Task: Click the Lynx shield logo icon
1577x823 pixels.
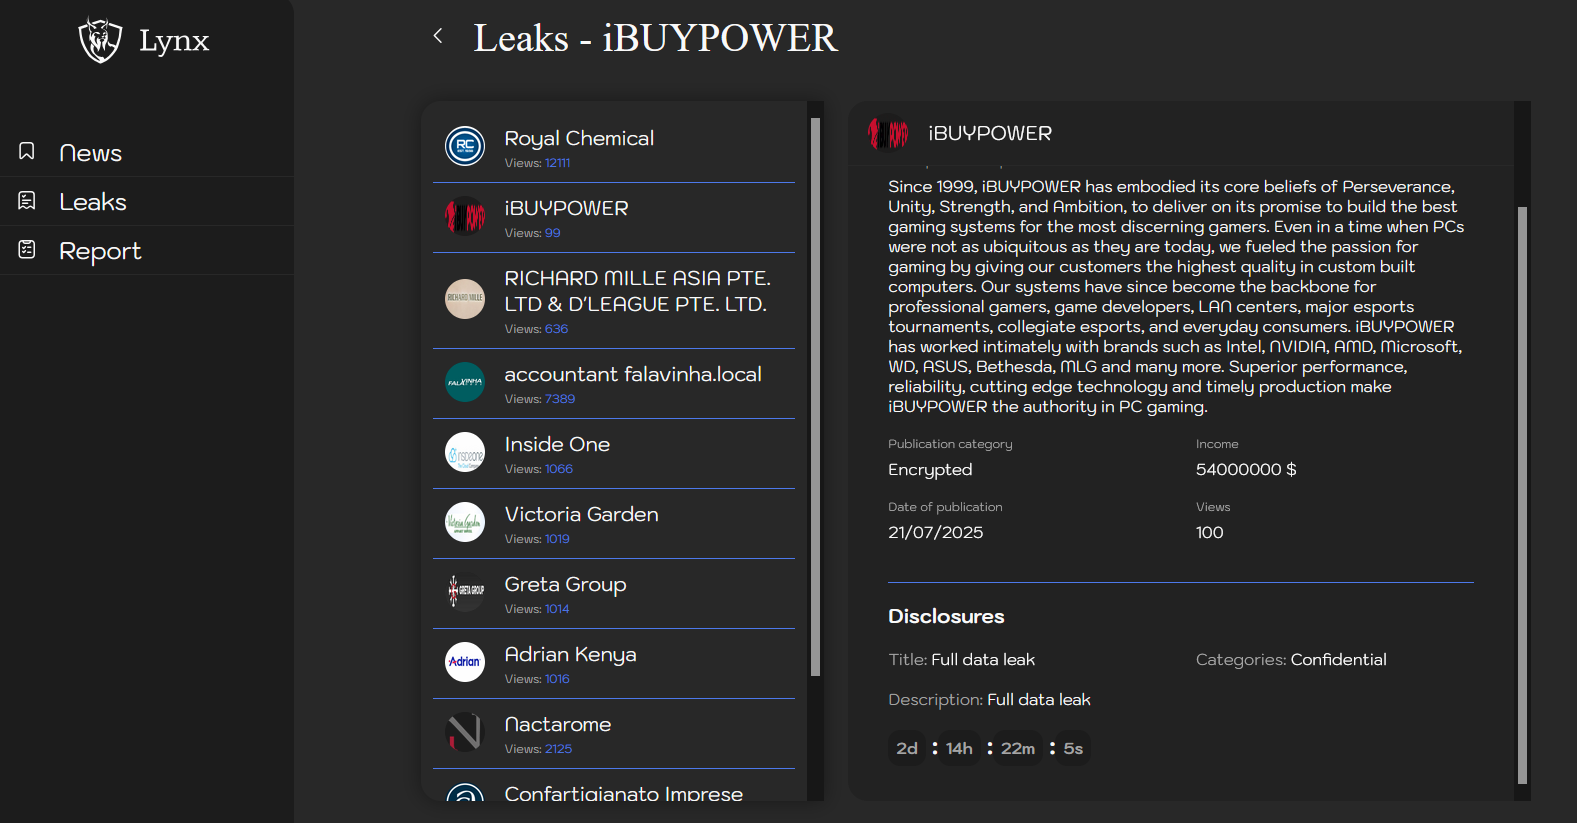Action: 100,40
